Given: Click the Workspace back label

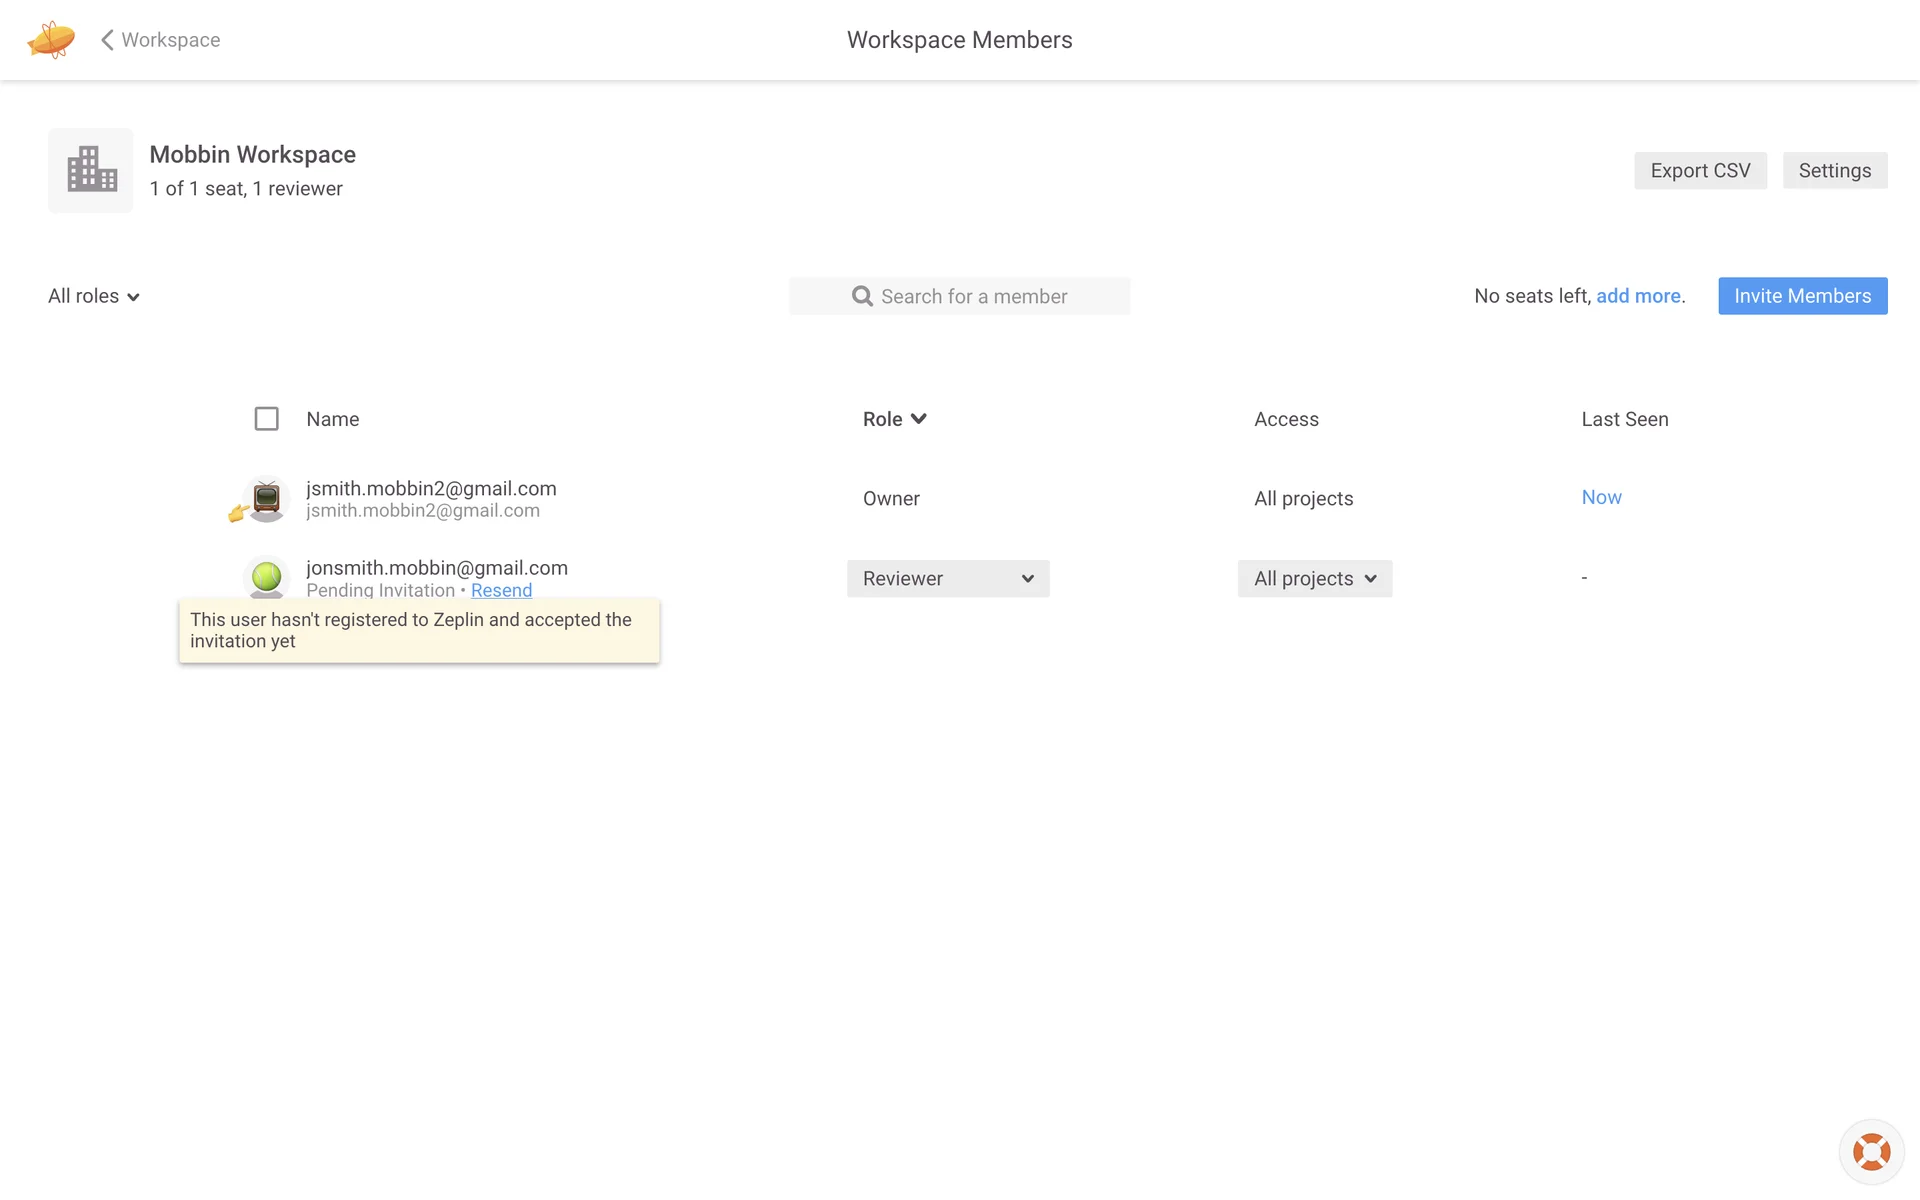Looking at the screenshot, I should tap(171, 40).
